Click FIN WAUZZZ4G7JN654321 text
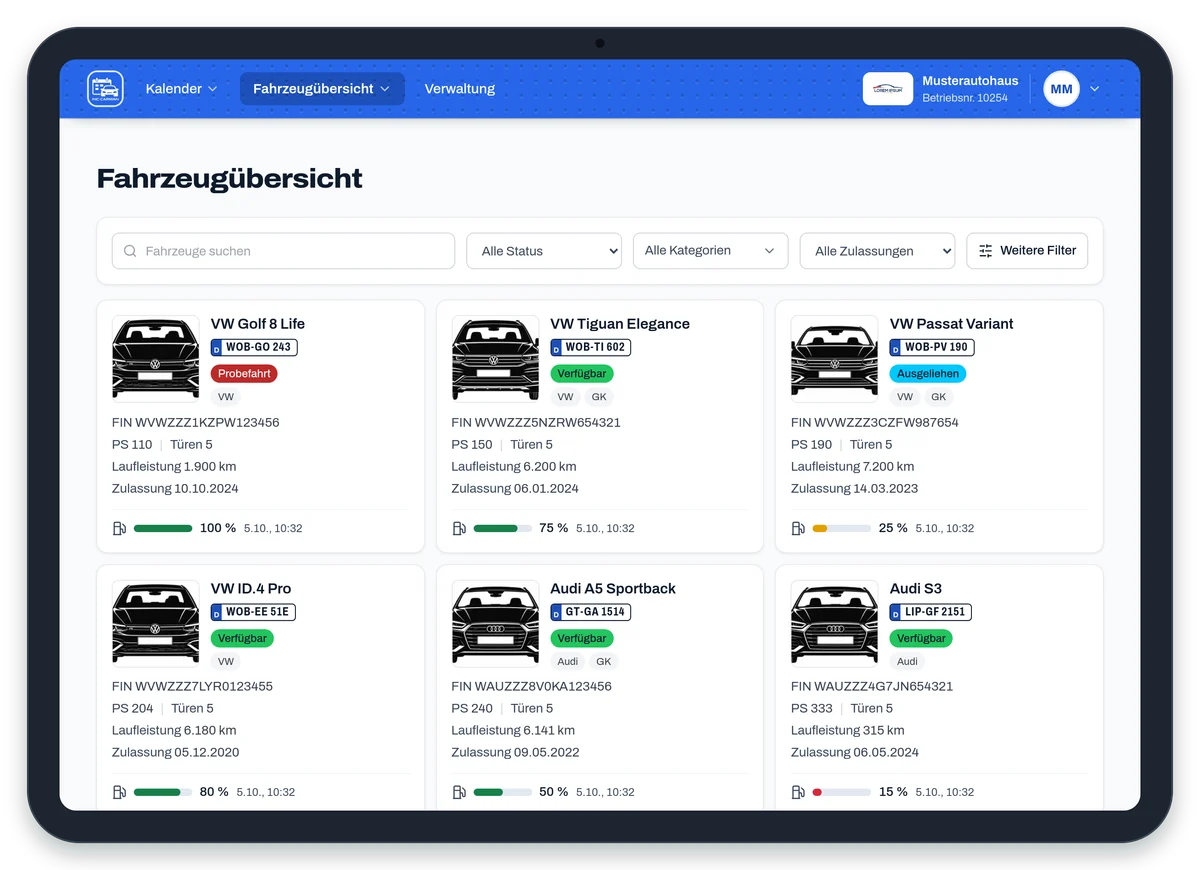The image size is (1200, 870). click(x=872, y=687)
